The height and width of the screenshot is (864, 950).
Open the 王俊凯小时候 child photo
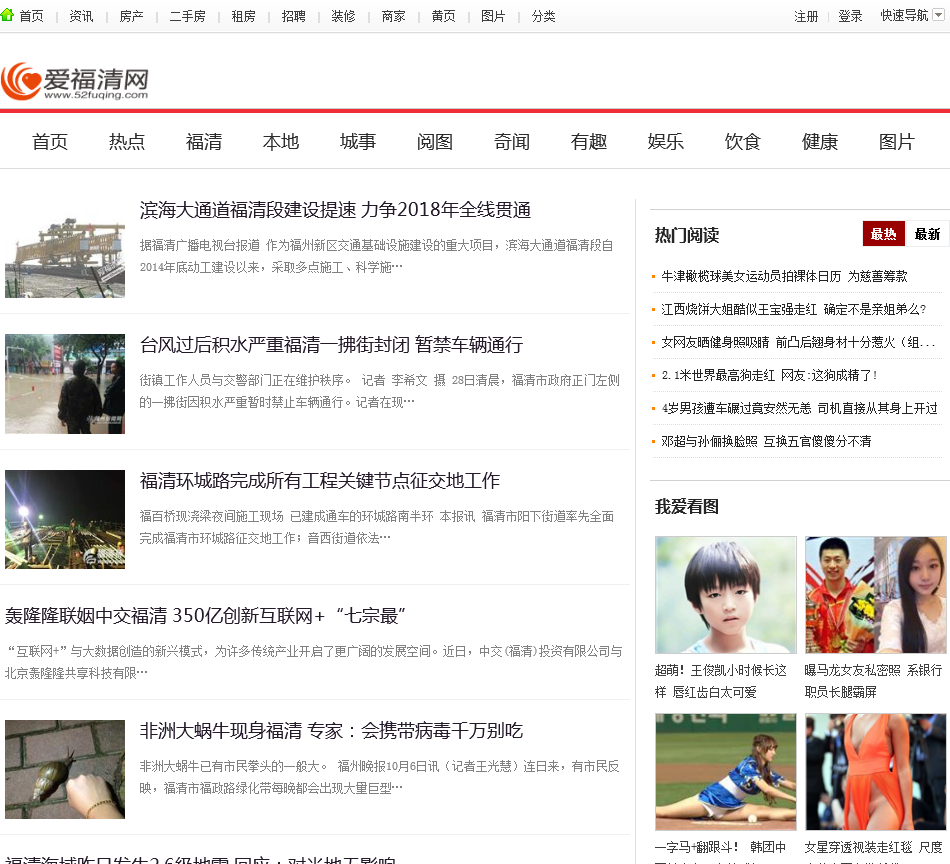tap(726, 594)
